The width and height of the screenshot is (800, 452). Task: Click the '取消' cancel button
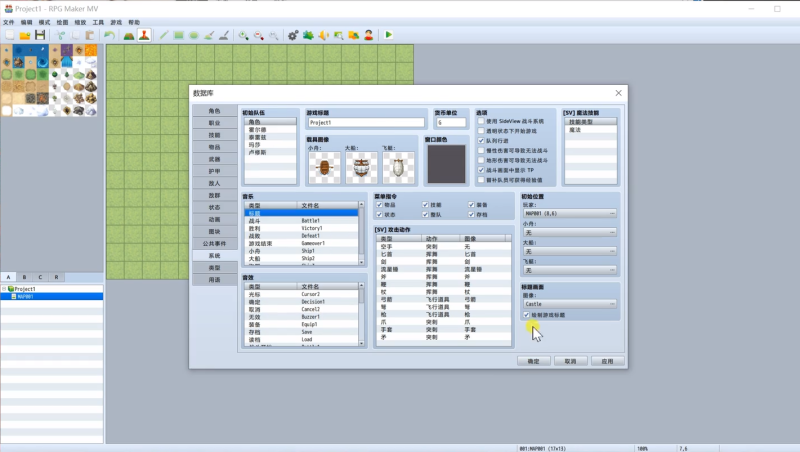[570, 361]
